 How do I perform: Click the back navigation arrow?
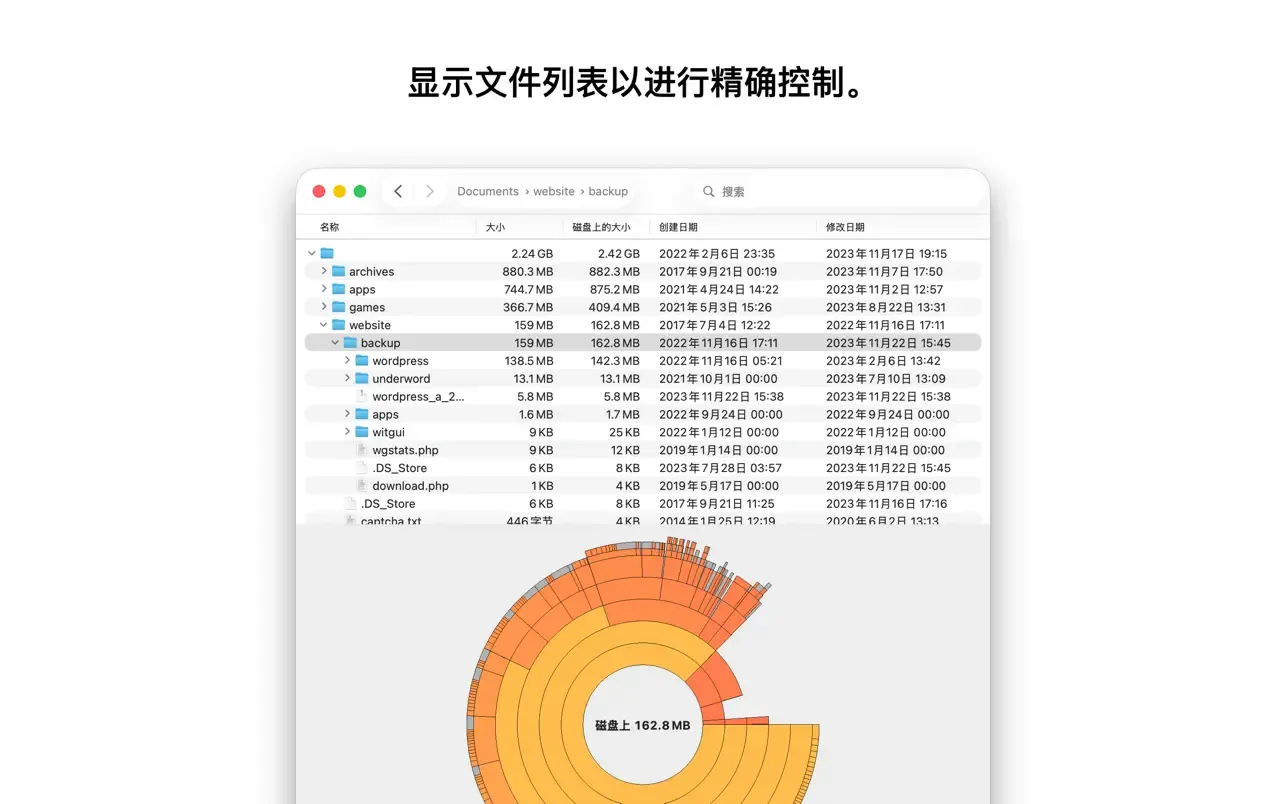[x=398, y=191]
